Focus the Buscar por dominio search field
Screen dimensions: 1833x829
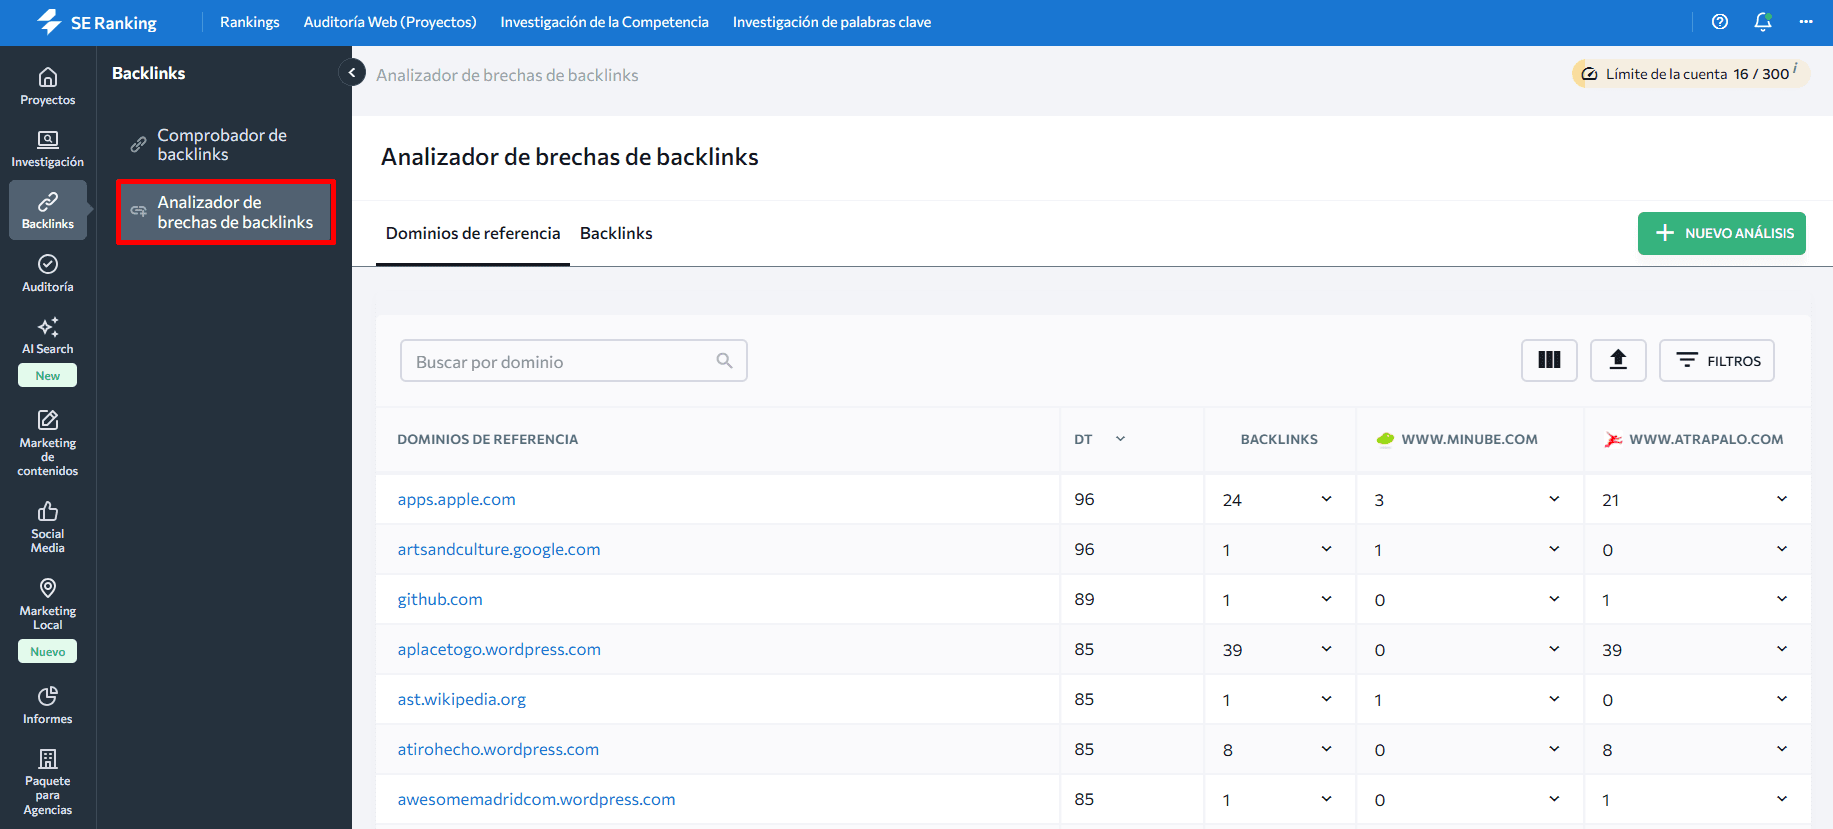(574, 360)
